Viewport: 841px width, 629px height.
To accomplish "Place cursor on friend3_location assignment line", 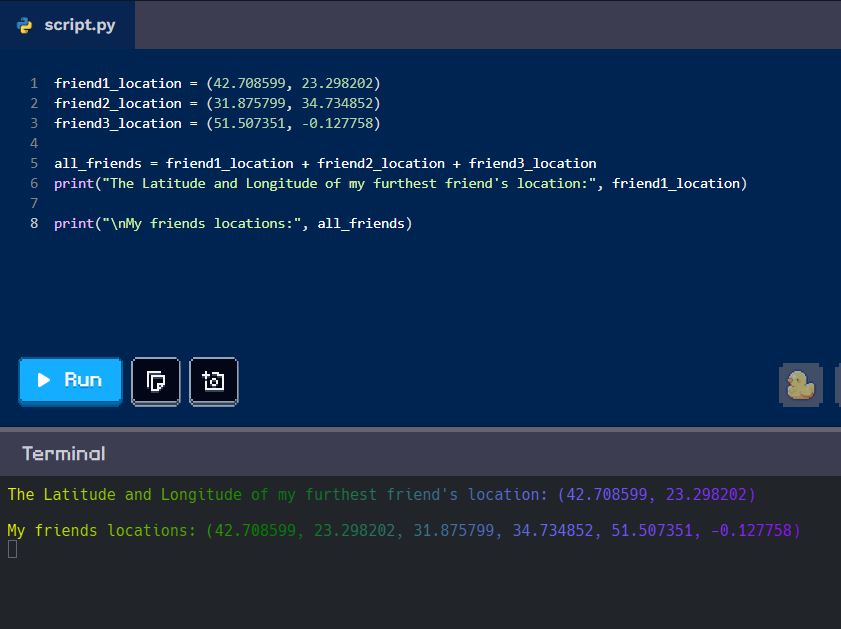I will point(217,123).
